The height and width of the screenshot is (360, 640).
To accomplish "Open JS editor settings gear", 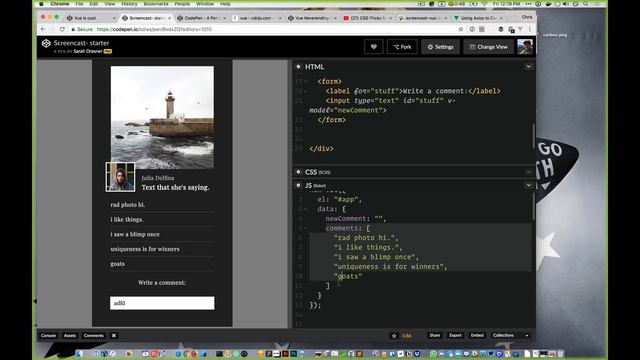I will point(298,185).
